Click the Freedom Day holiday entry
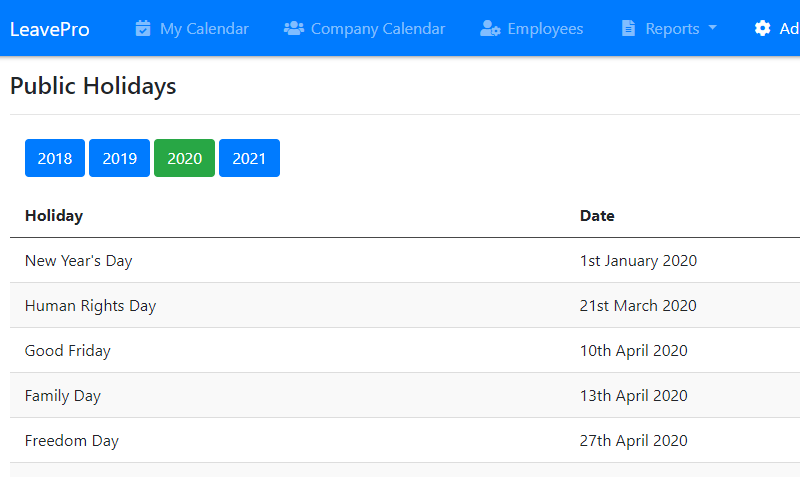This screenshot has width=800, height=477. [x=72, y=440]
